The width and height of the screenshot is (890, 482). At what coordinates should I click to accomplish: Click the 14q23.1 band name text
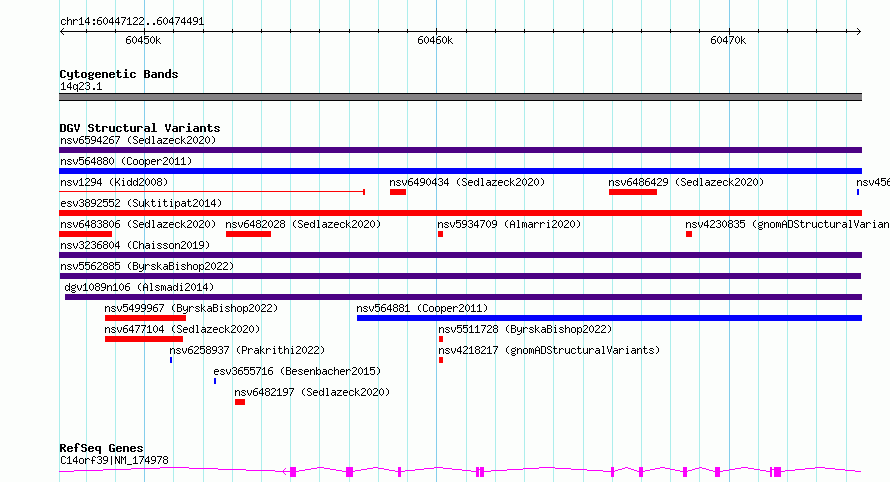[x=81, y=86]
